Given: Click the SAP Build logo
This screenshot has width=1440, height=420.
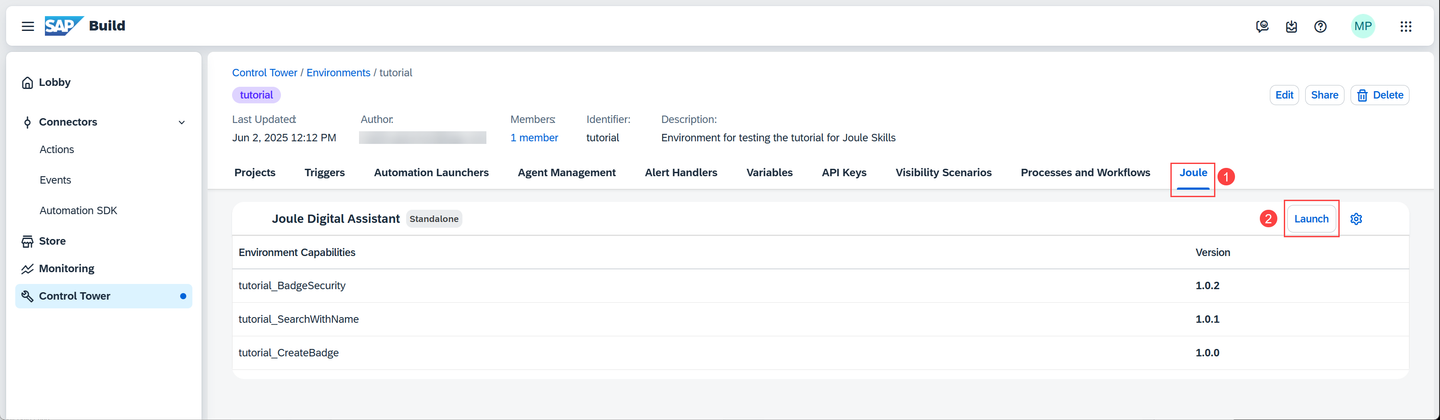Looking at the screenshot, I should point(85,26).
